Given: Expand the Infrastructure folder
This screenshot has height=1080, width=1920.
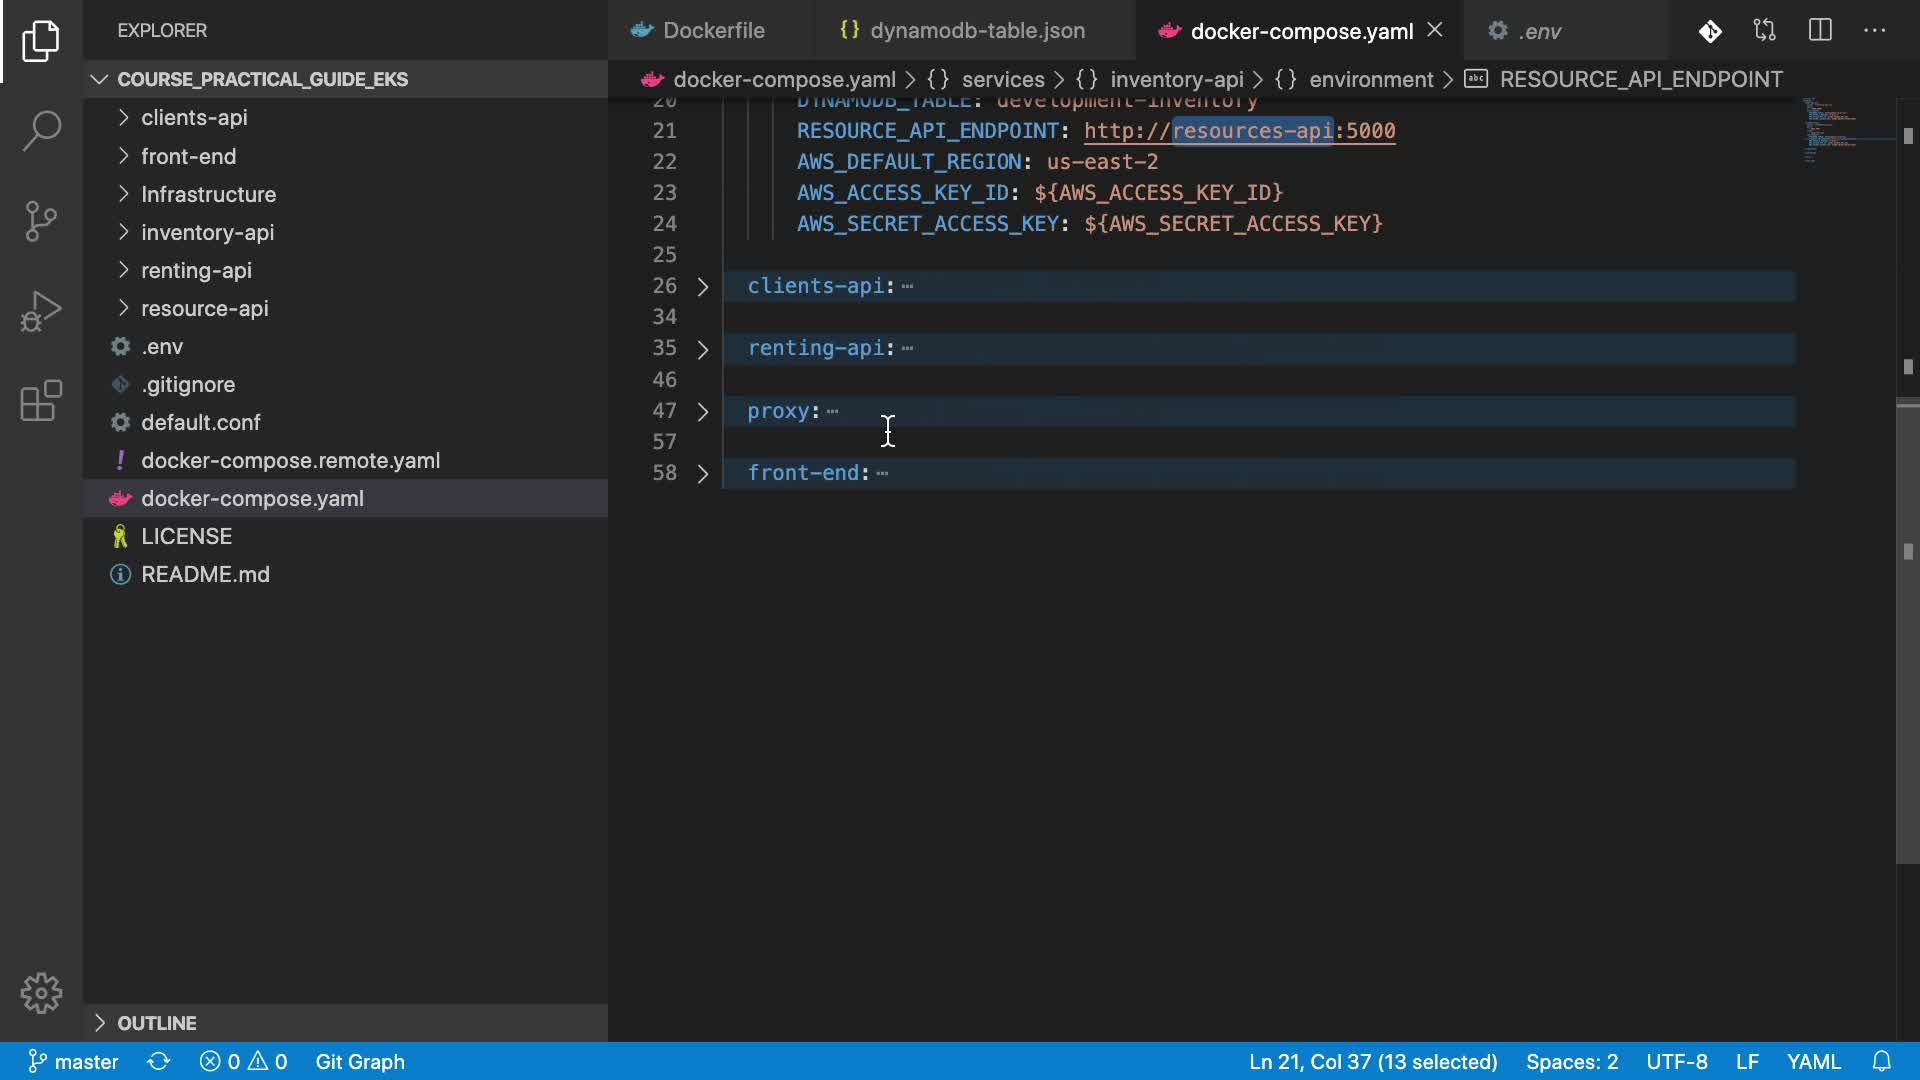Looking at the screenshot, I should click(208, 194).
